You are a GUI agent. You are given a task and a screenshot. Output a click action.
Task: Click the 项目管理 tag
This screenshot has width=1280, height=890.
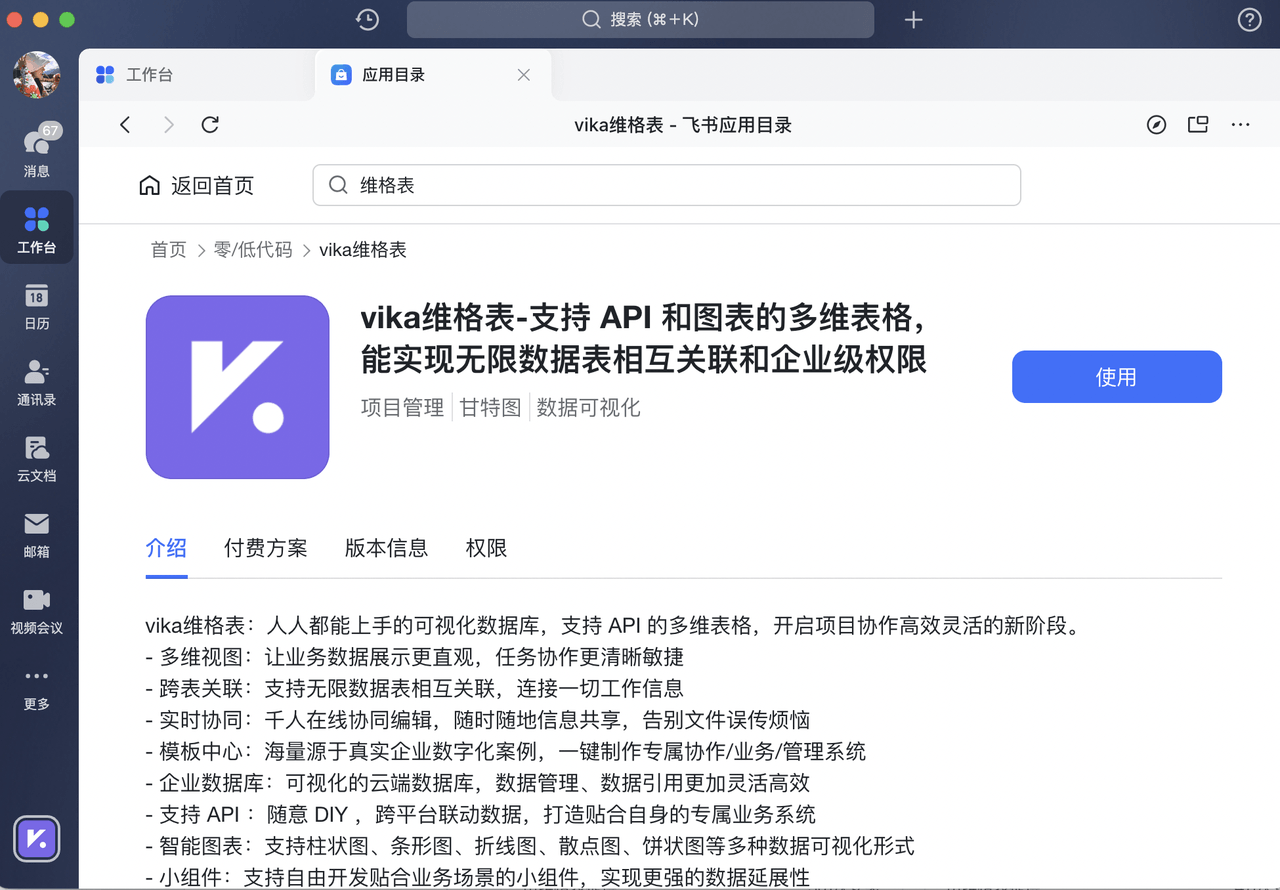pos(403,407)
